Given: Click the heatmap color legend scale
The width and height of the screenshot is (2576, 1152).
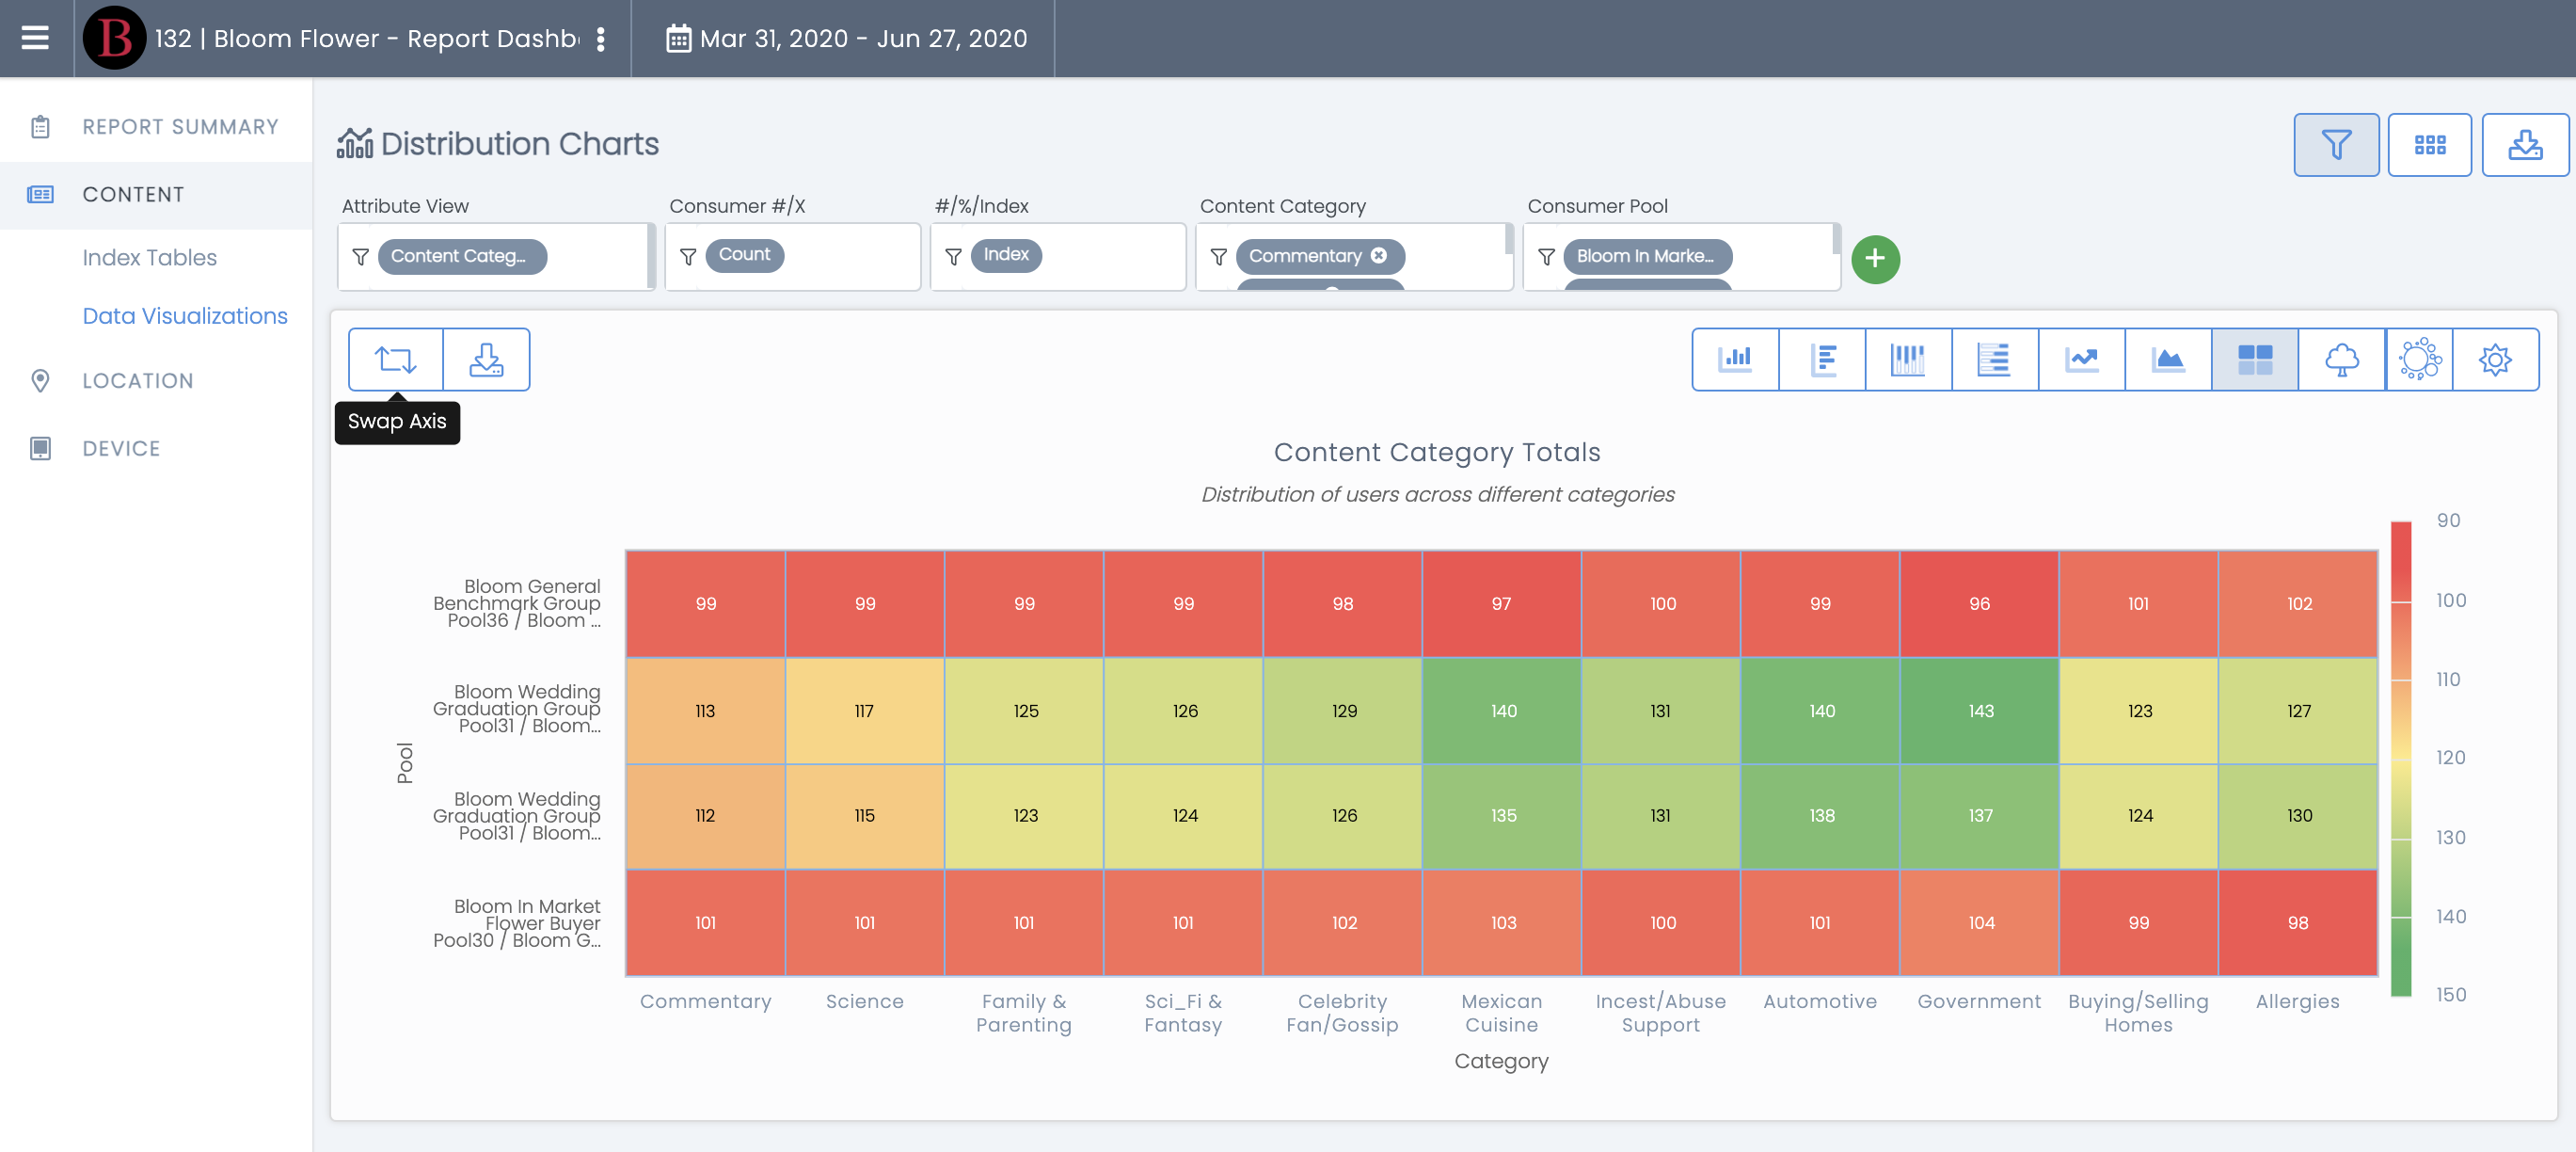Looking at the screenshot, I should [2400, 758].
